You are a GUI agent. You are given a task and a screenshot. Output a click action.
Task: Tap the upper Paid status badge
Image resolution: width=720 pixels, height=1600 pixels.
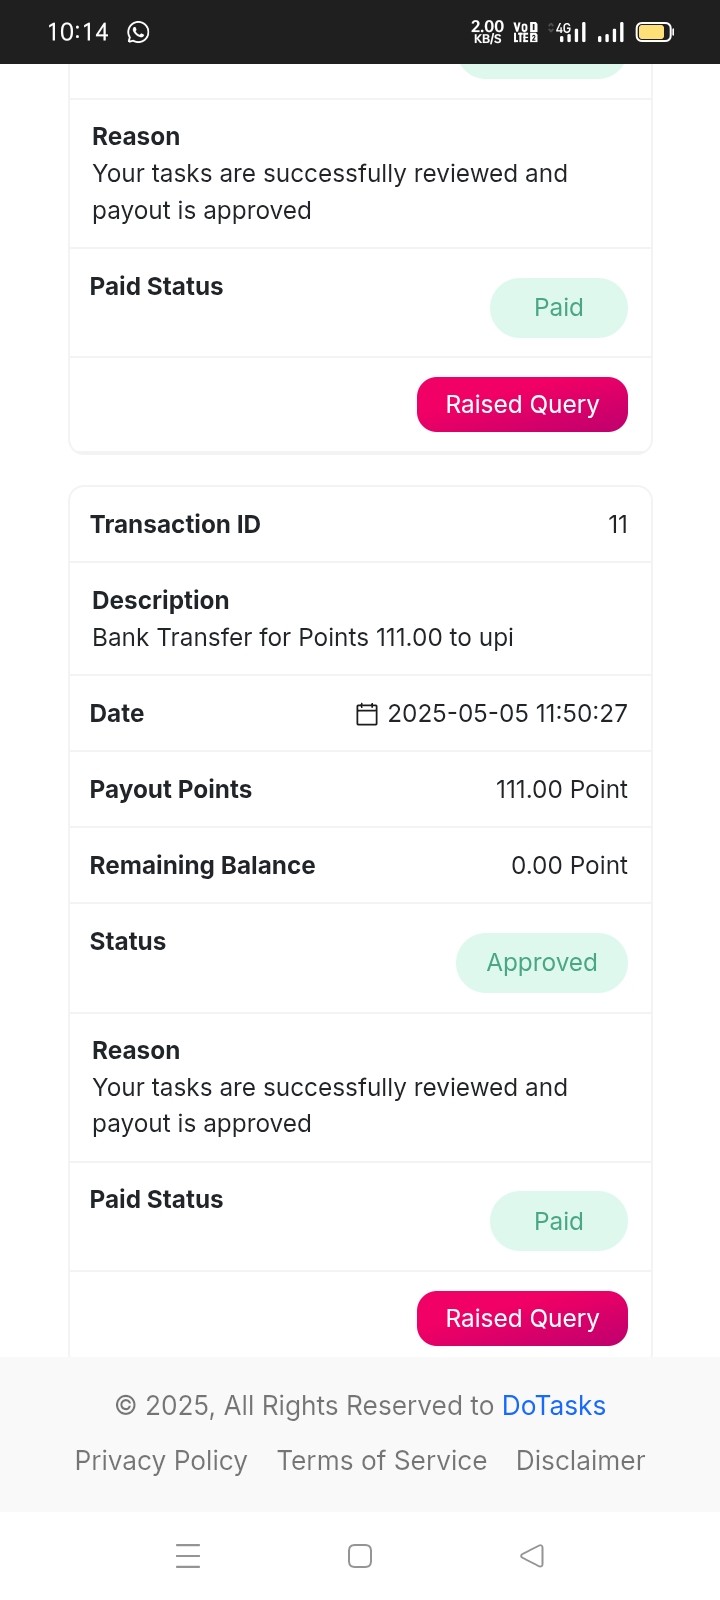pos(559,308)
